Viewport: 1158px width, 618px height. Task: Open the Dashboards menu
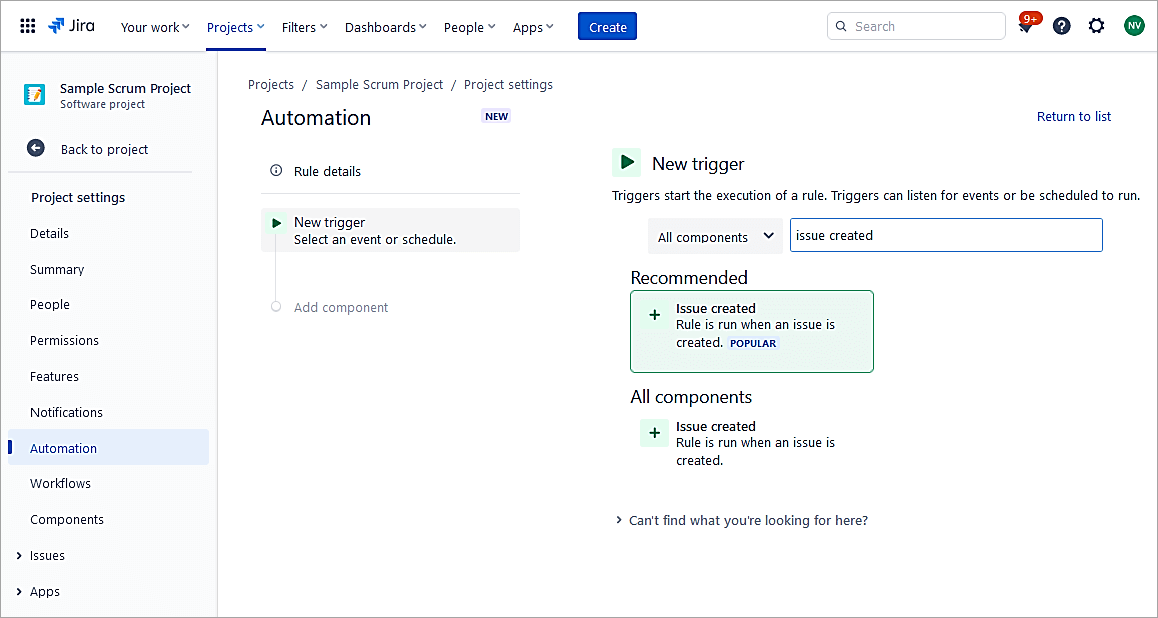(385, 27)
